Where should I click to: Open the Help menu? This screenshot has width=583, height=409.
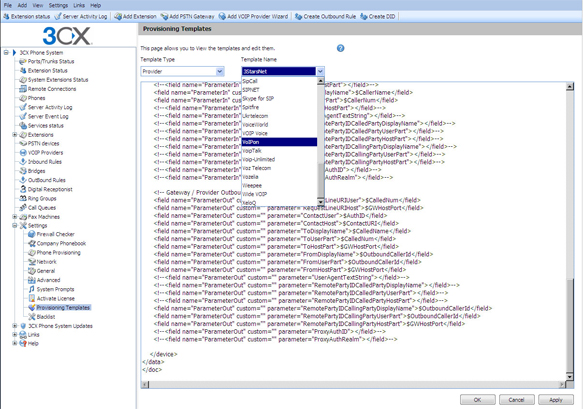96,5
